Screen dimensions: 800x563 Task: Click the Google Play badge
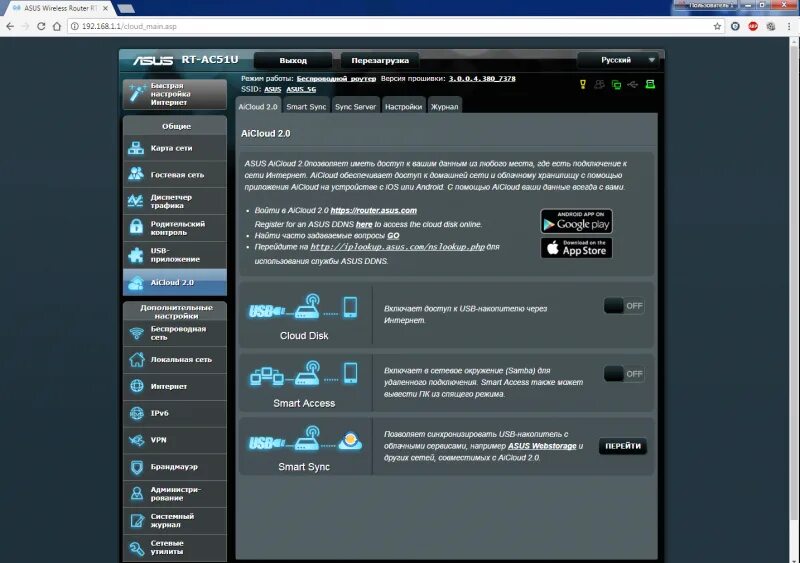(577, 221)
